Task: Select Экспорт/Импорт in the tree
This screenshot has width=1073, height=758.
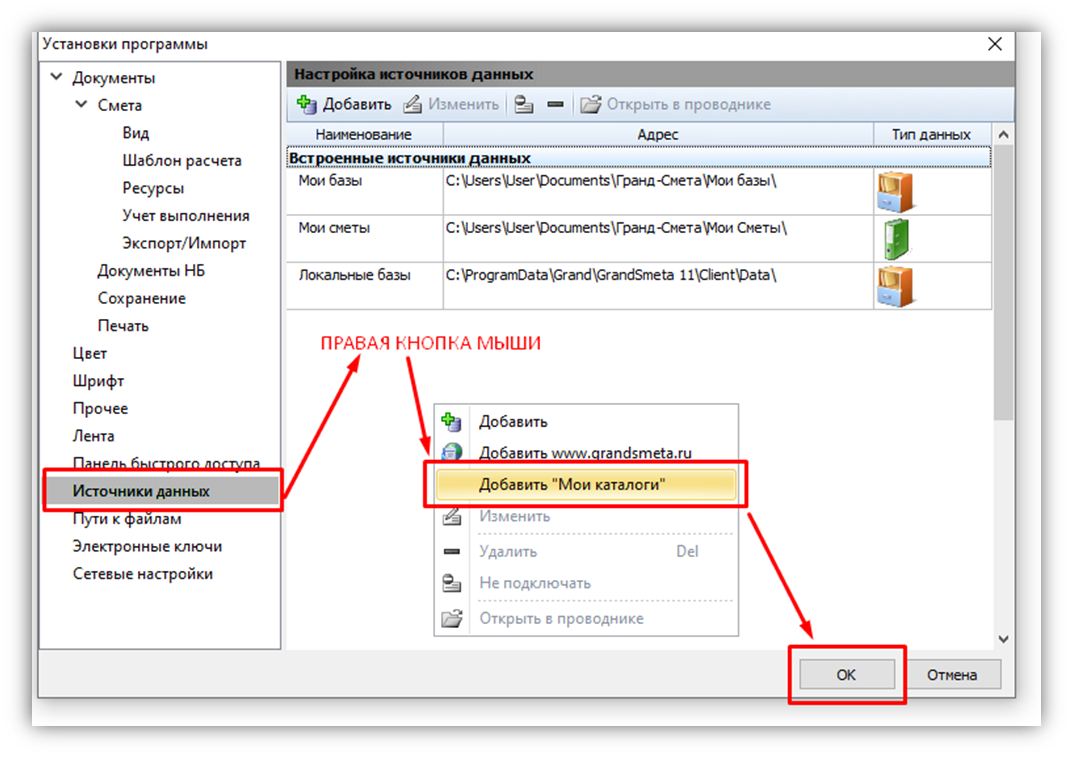Action: pyautogui.click(x=184, y=243)
